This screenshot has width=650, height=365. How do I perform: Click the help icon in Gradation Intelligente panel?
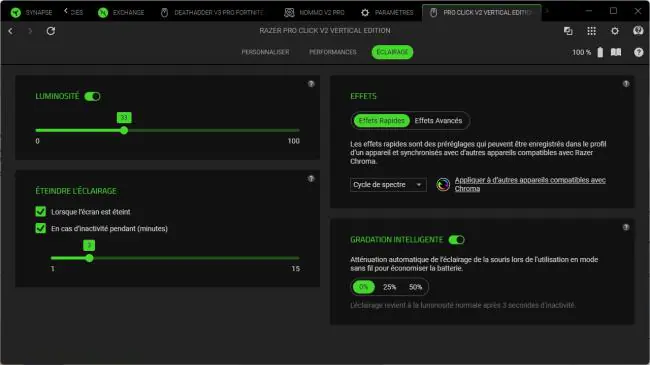626,227
